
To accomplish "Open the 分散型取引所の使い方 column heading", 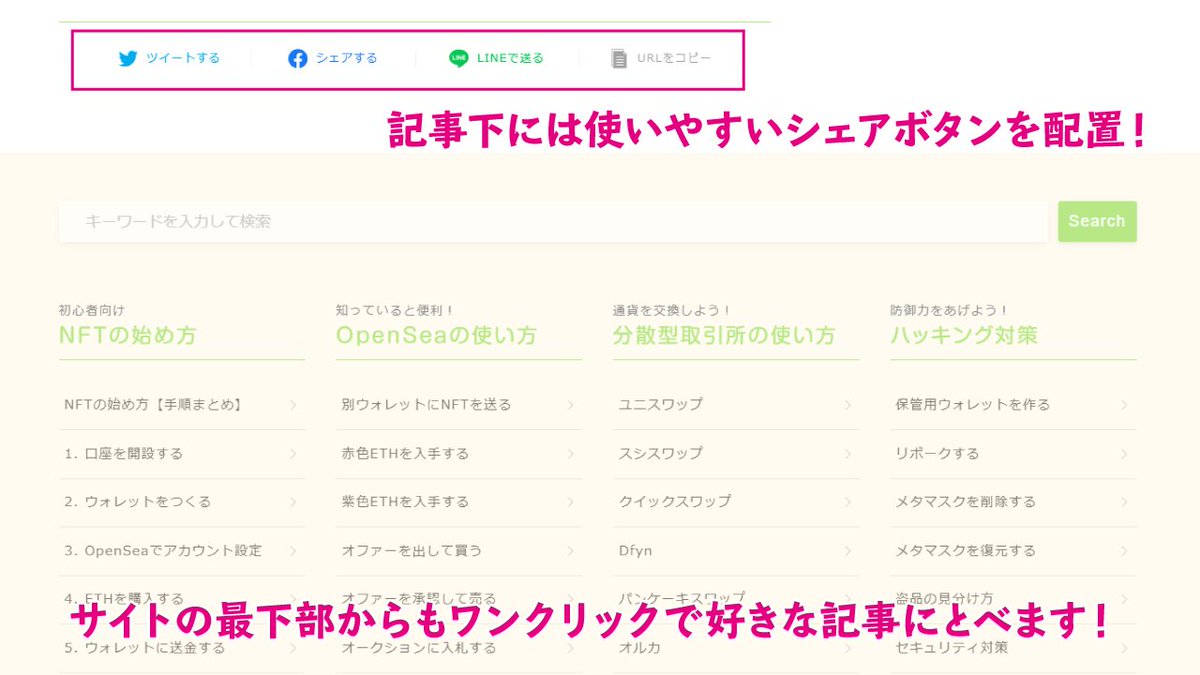I will [724, 336].
